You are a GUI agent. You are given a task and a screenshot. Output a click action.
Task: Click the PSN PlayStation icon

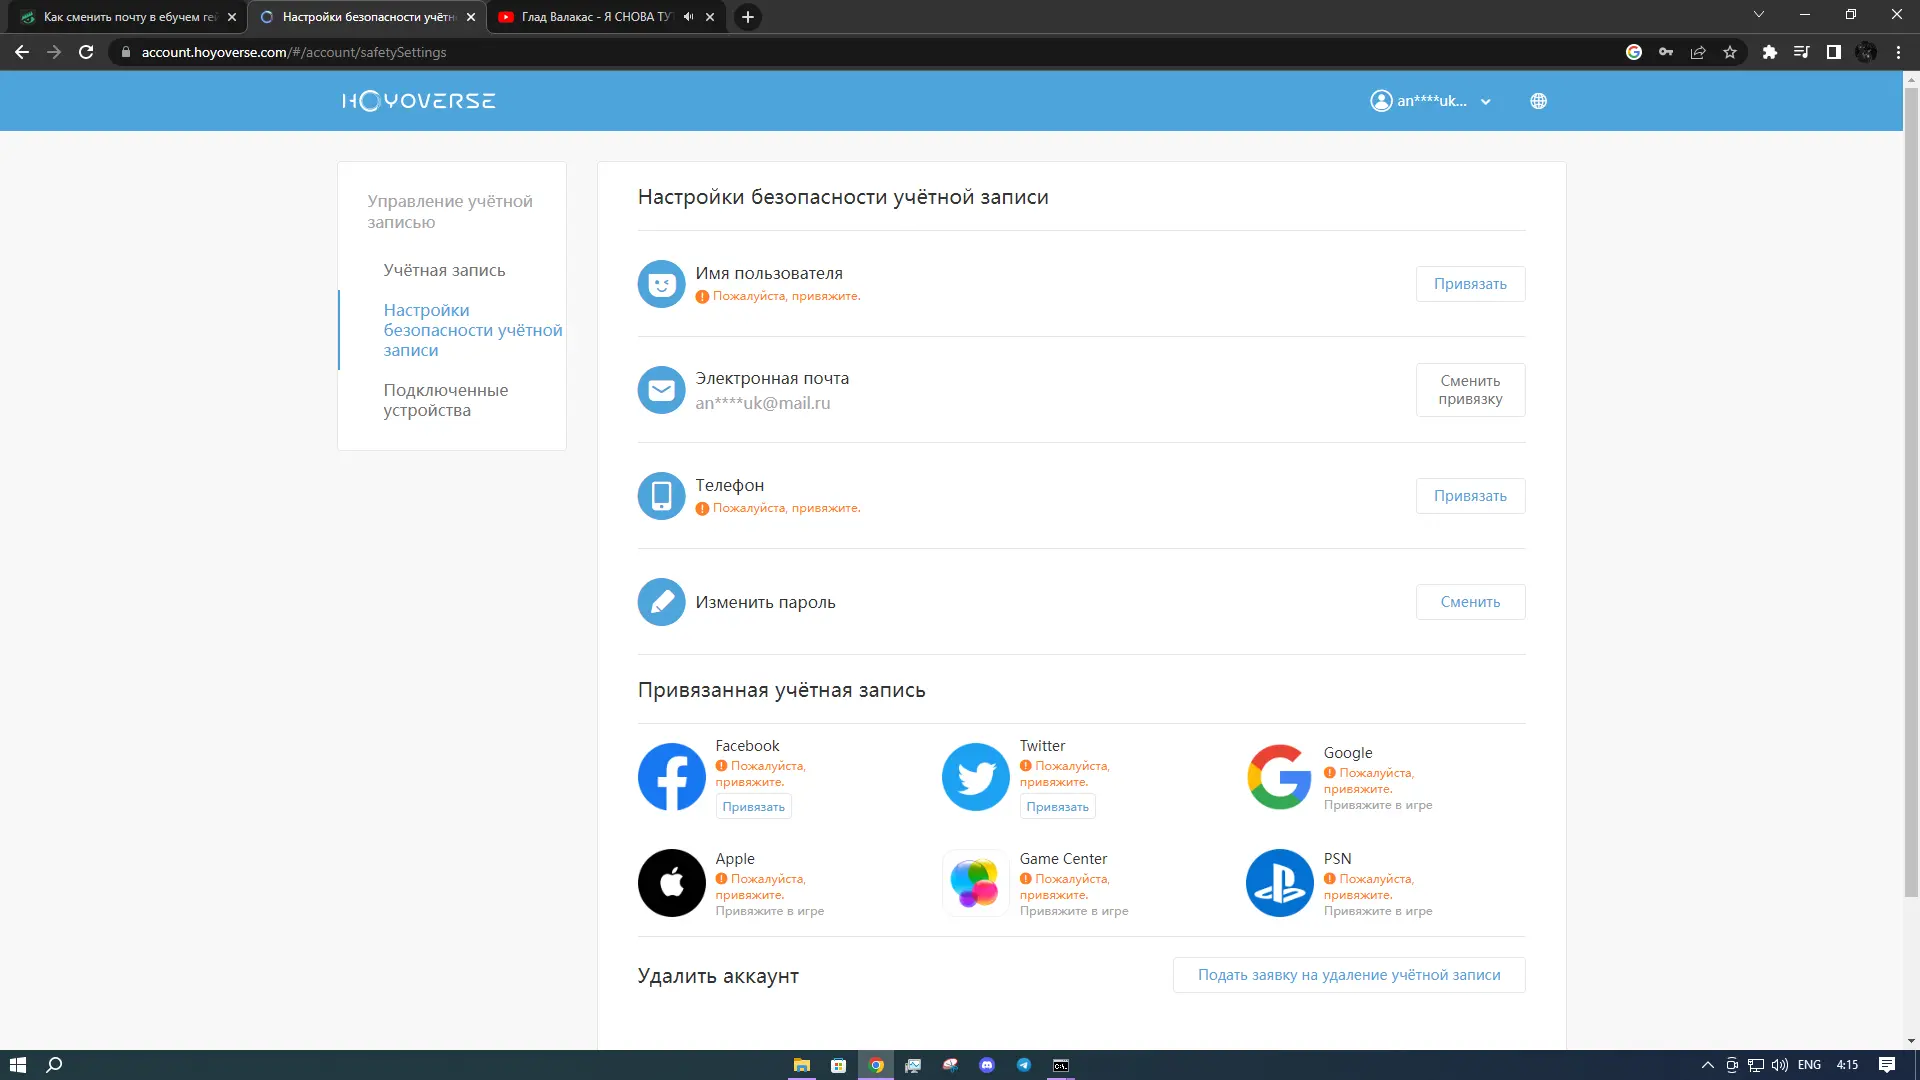tap(1279, 883)
